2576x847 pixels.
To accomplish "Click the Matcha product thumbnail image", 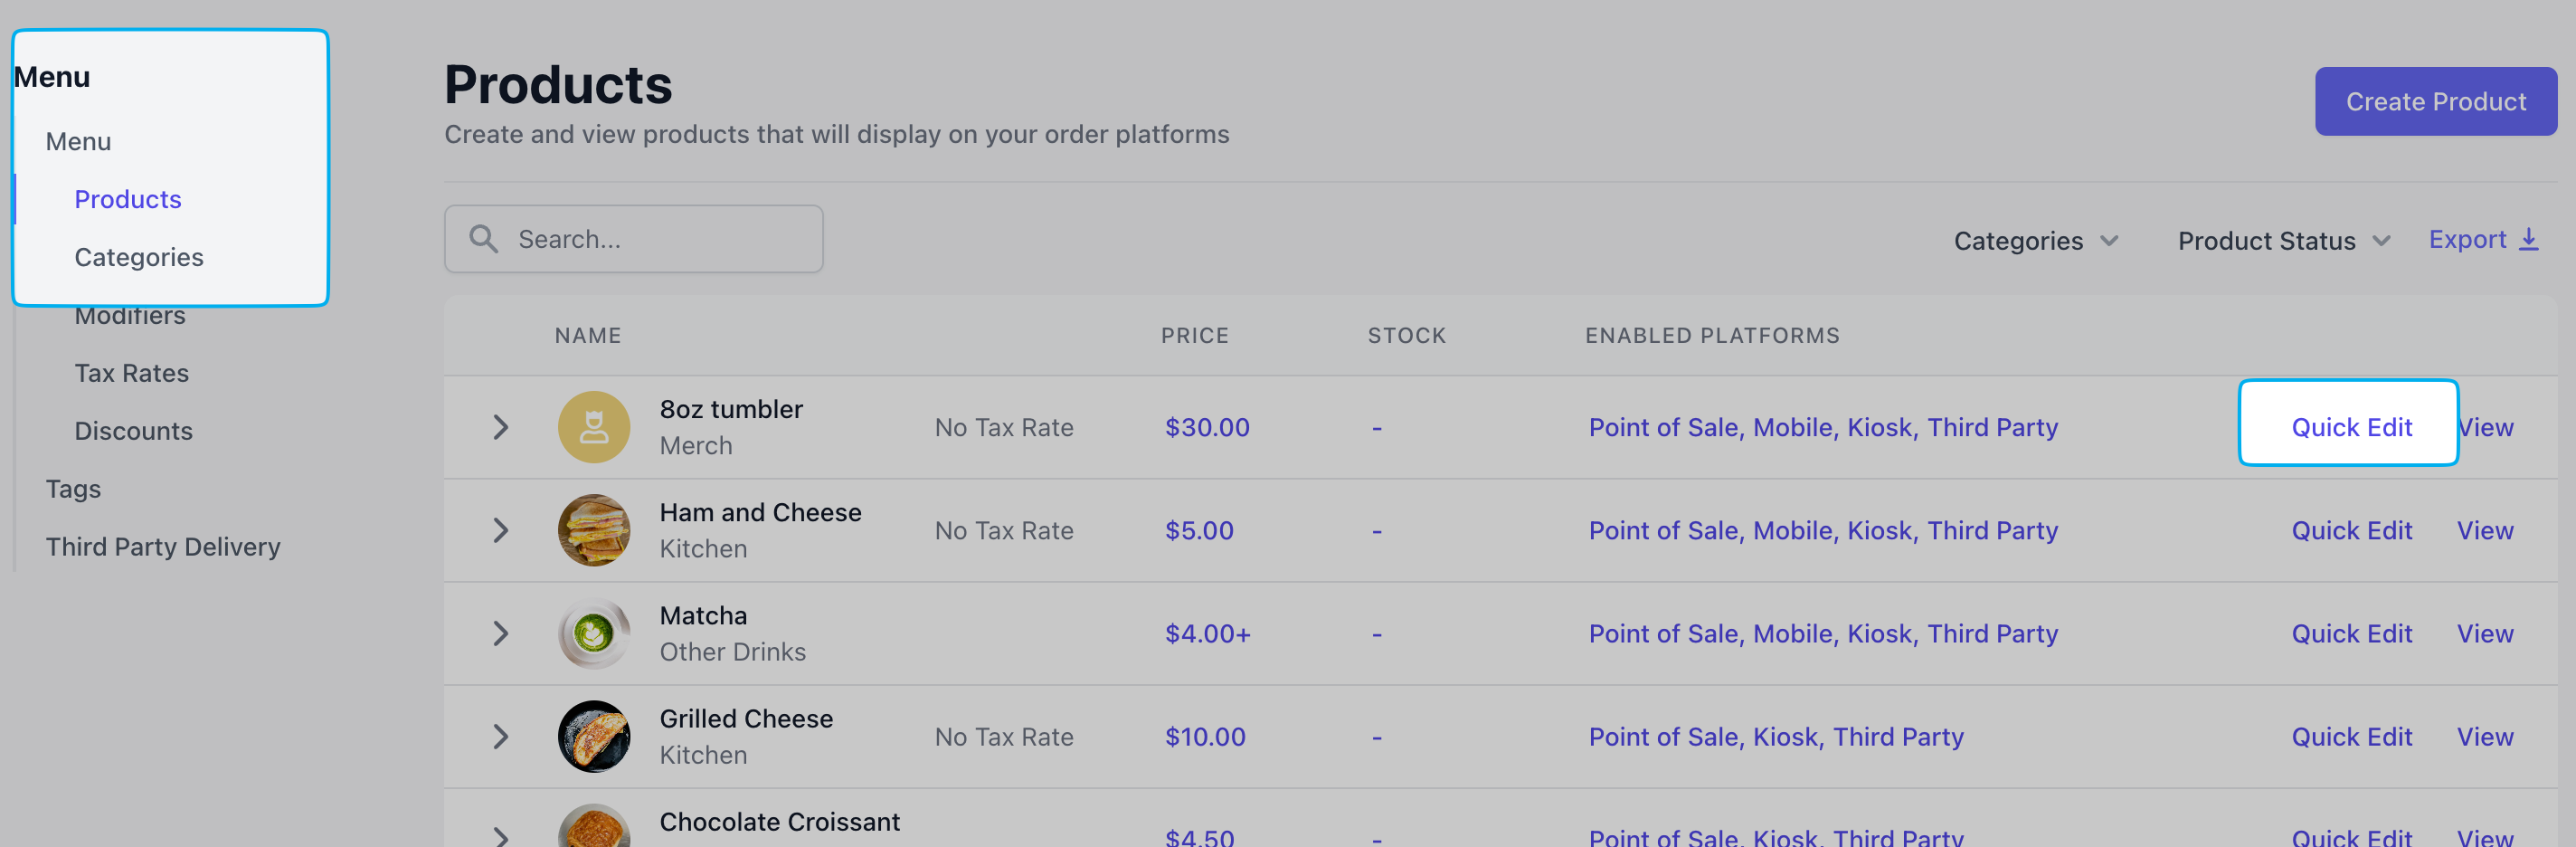I will click(594, 633).
